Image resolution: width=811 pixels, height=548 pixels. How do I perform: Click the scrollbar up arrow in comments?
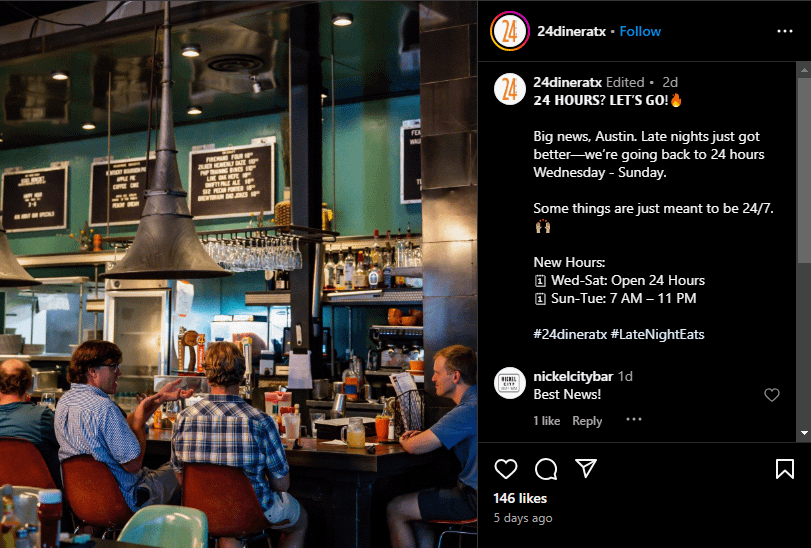click(804, 69)
